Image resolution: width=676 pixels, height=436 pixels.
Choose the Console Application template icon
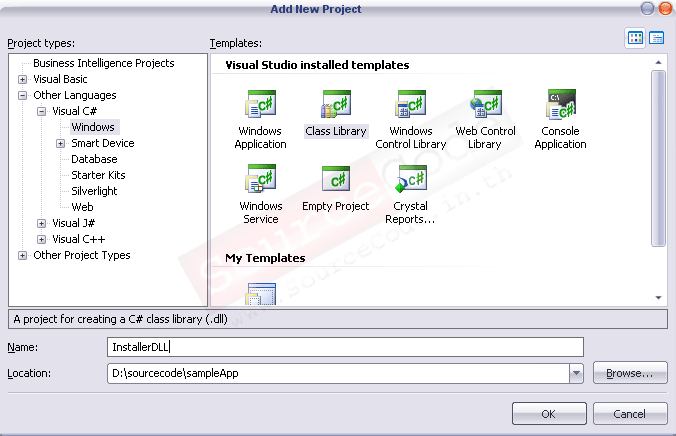pyautogui.click(x=561, y=104)
